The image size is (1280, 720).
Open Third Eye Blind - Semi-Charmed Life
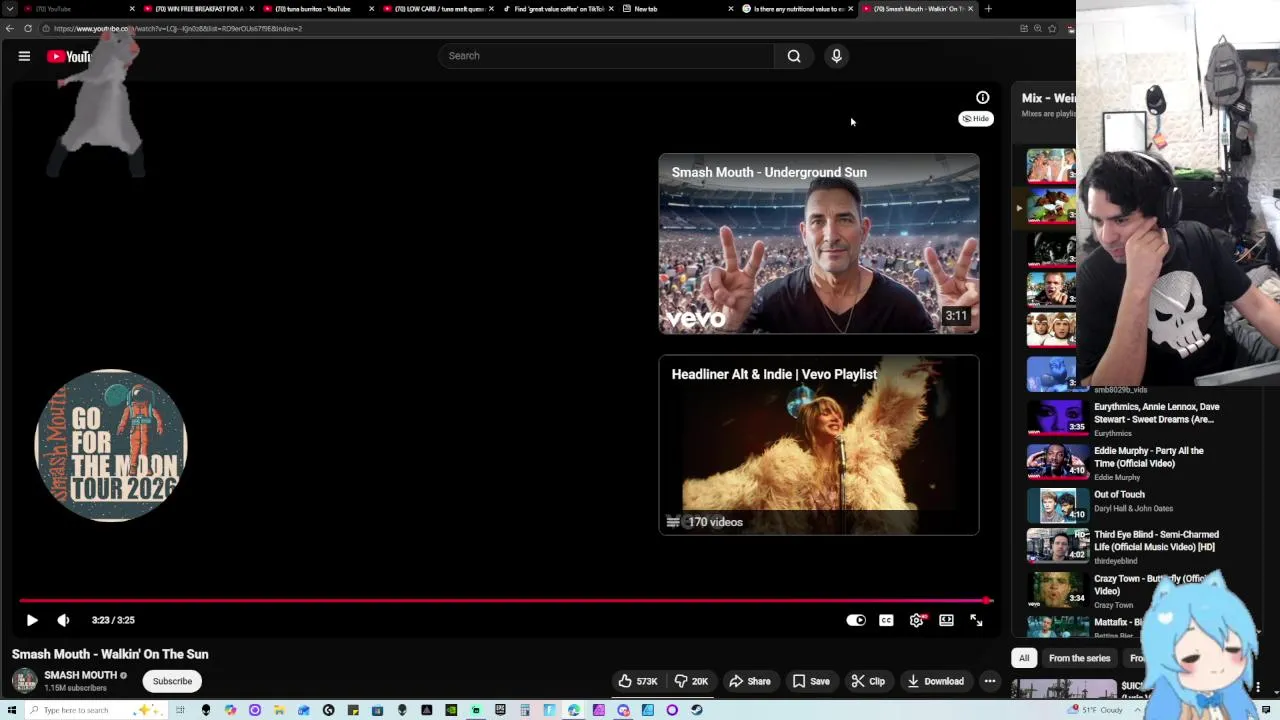1156,541
